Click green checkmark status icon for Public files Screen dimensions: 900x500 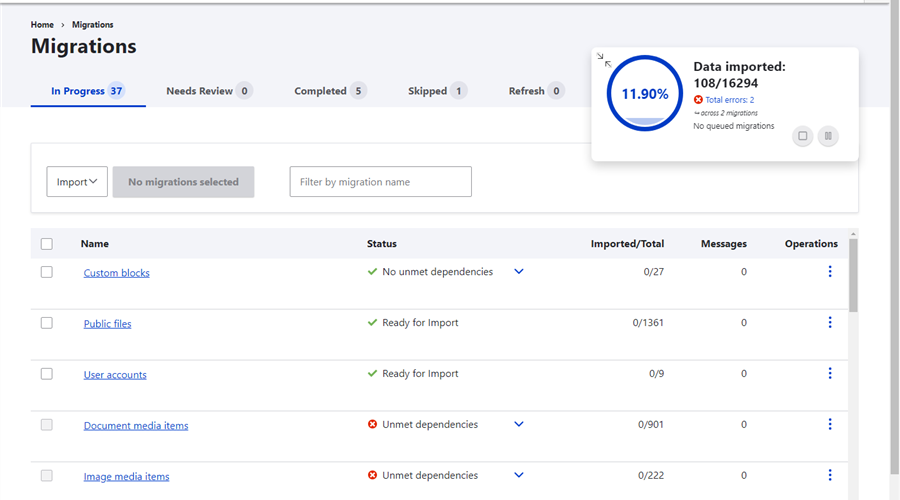[x=372, y=323]
